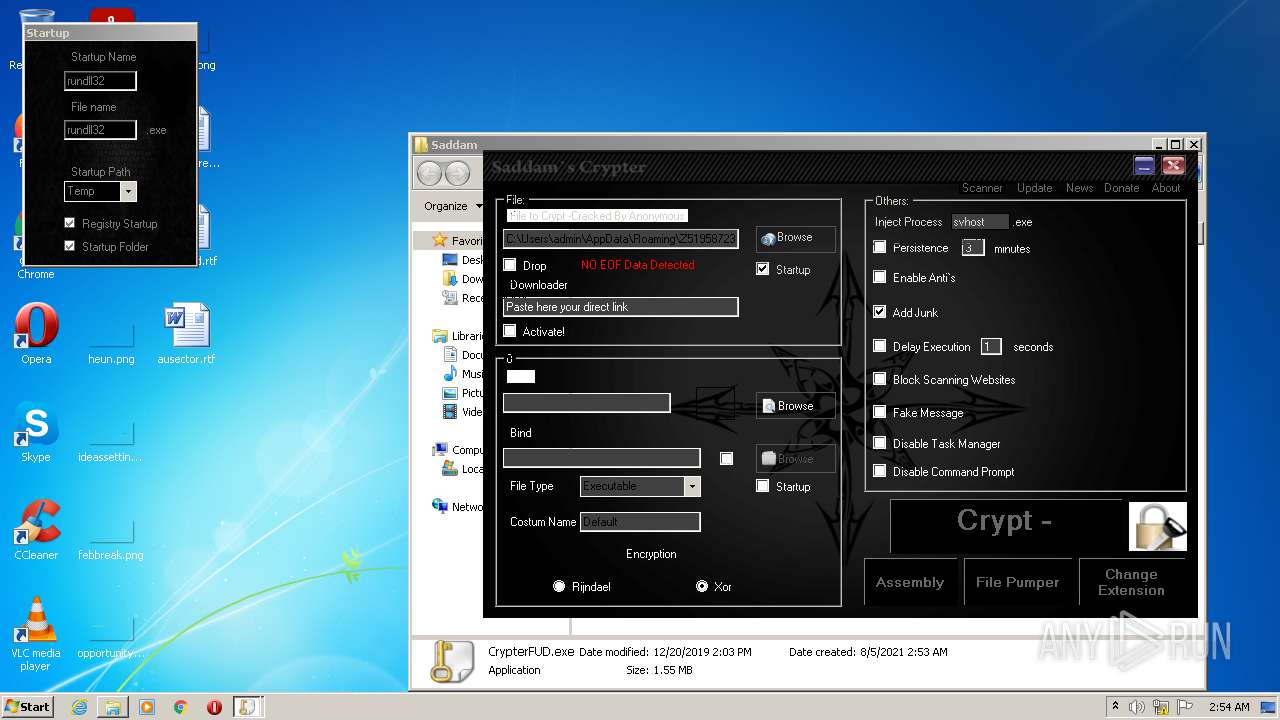Viewport: 1280px width, 720px height.
Task: Click the Crypt button
Action: [x=1005, y=526]
